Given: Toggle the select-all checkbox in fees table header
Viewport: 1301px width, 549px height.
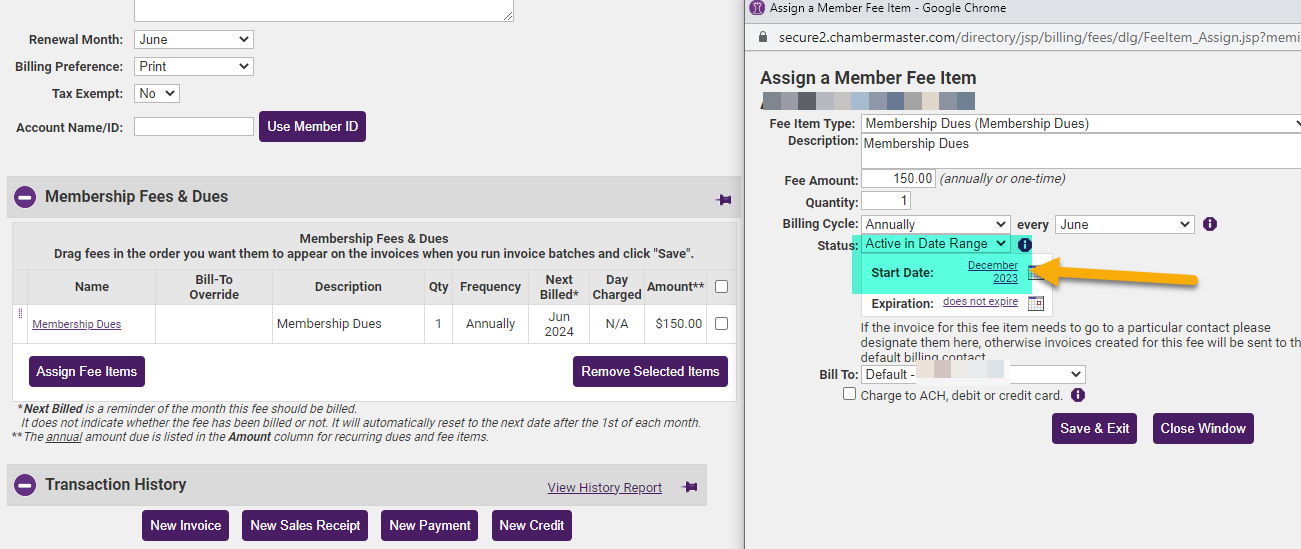Looking at the screenshot, I should pyautogui.click(x=721, y=287).
